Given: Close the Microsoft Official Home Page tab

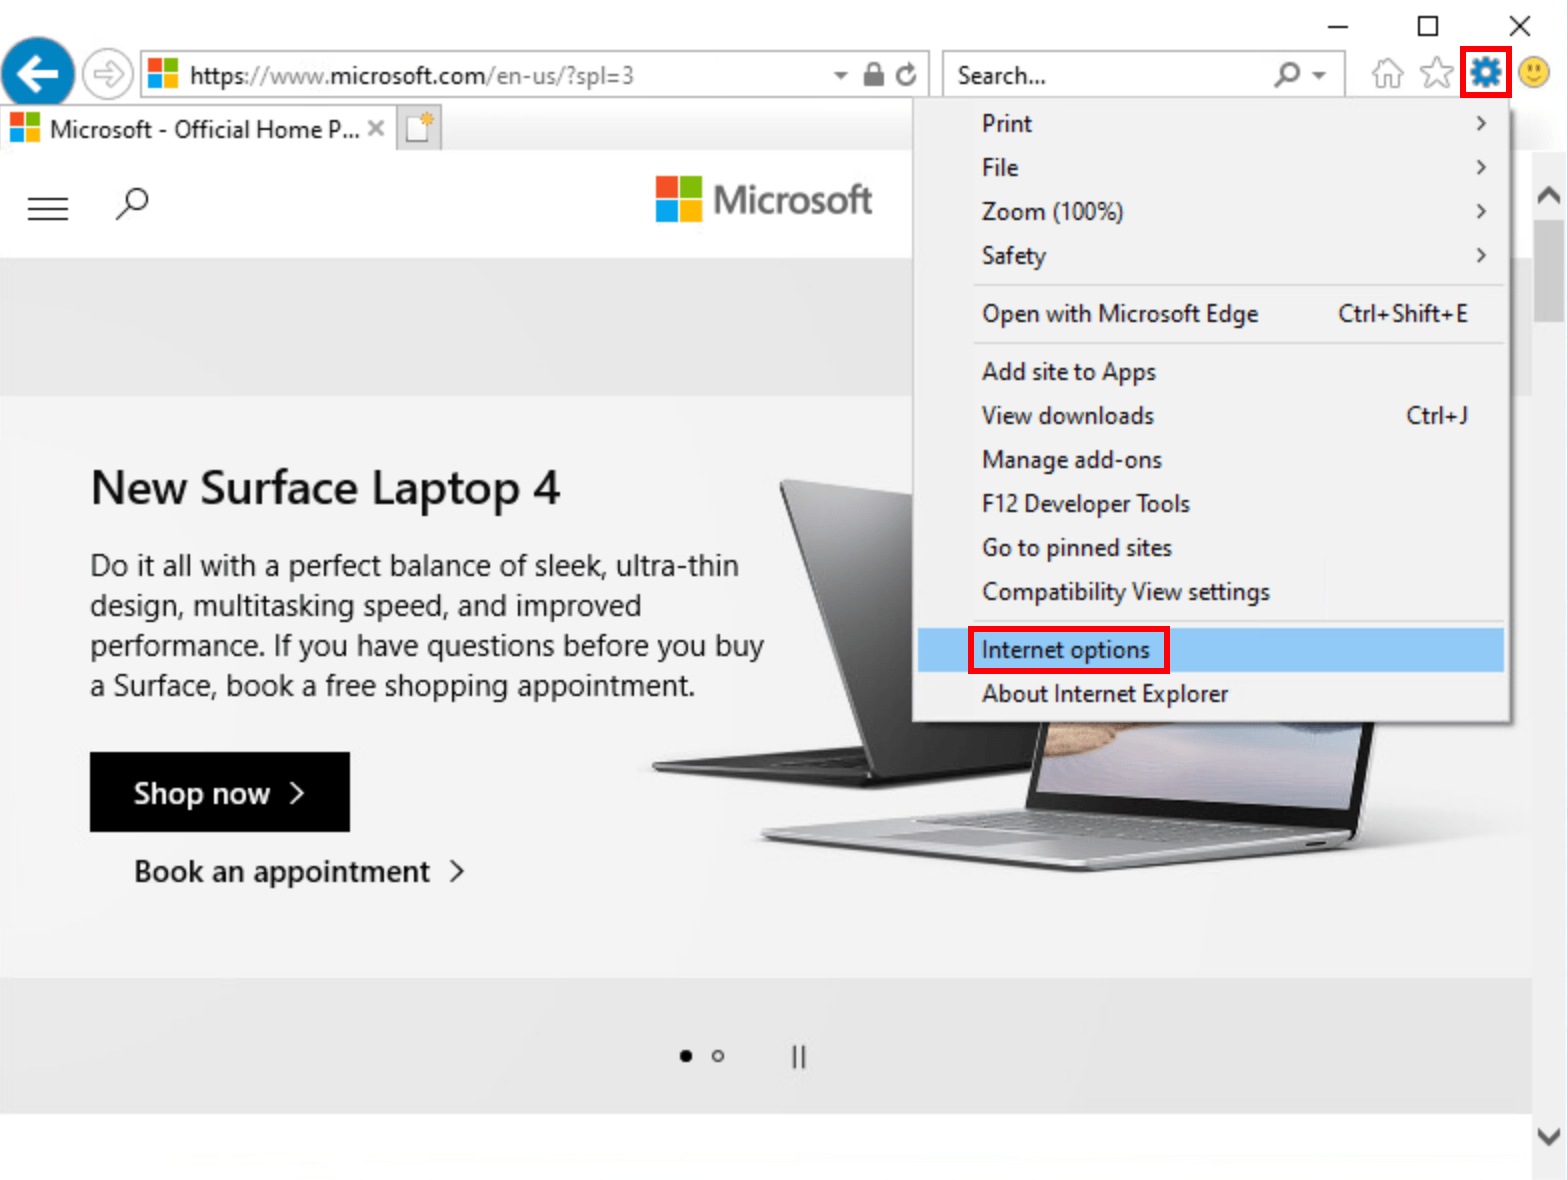Looking at the screenshot, I should click(x=376, y=128).
